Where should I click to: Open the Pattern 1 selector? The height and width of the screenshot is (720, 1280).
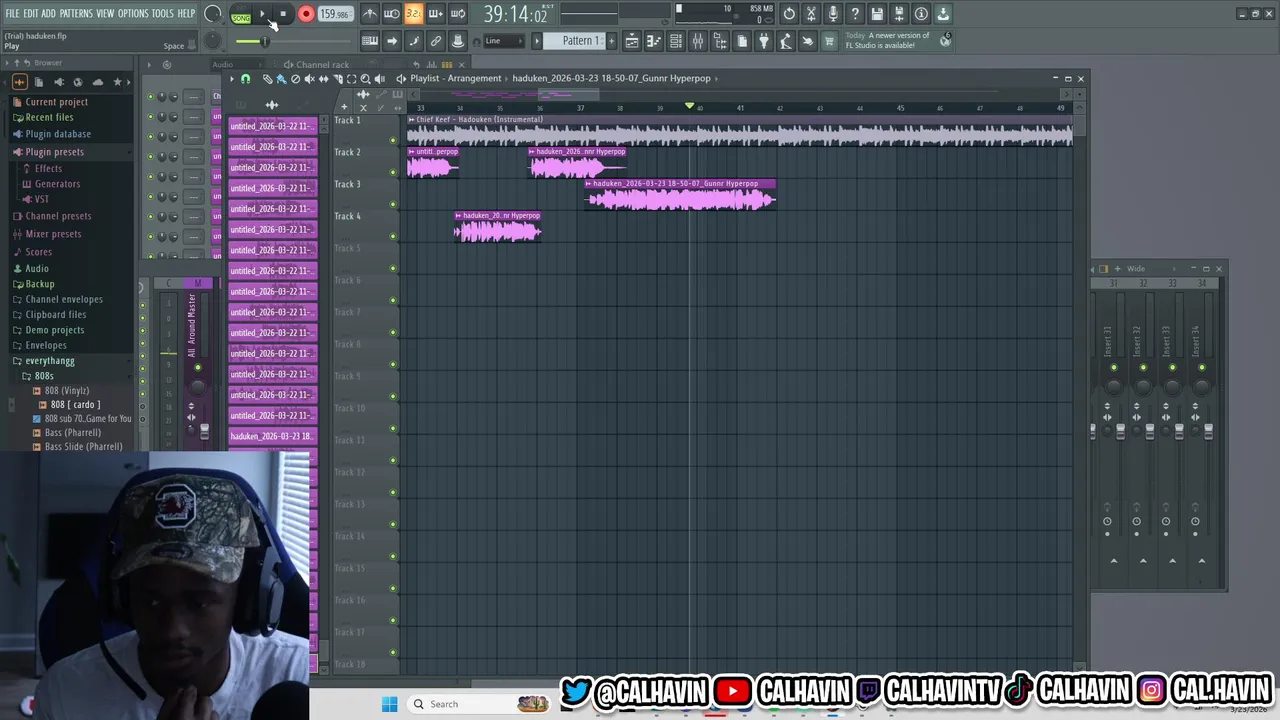pyautogui.click(x=573, y=41)
